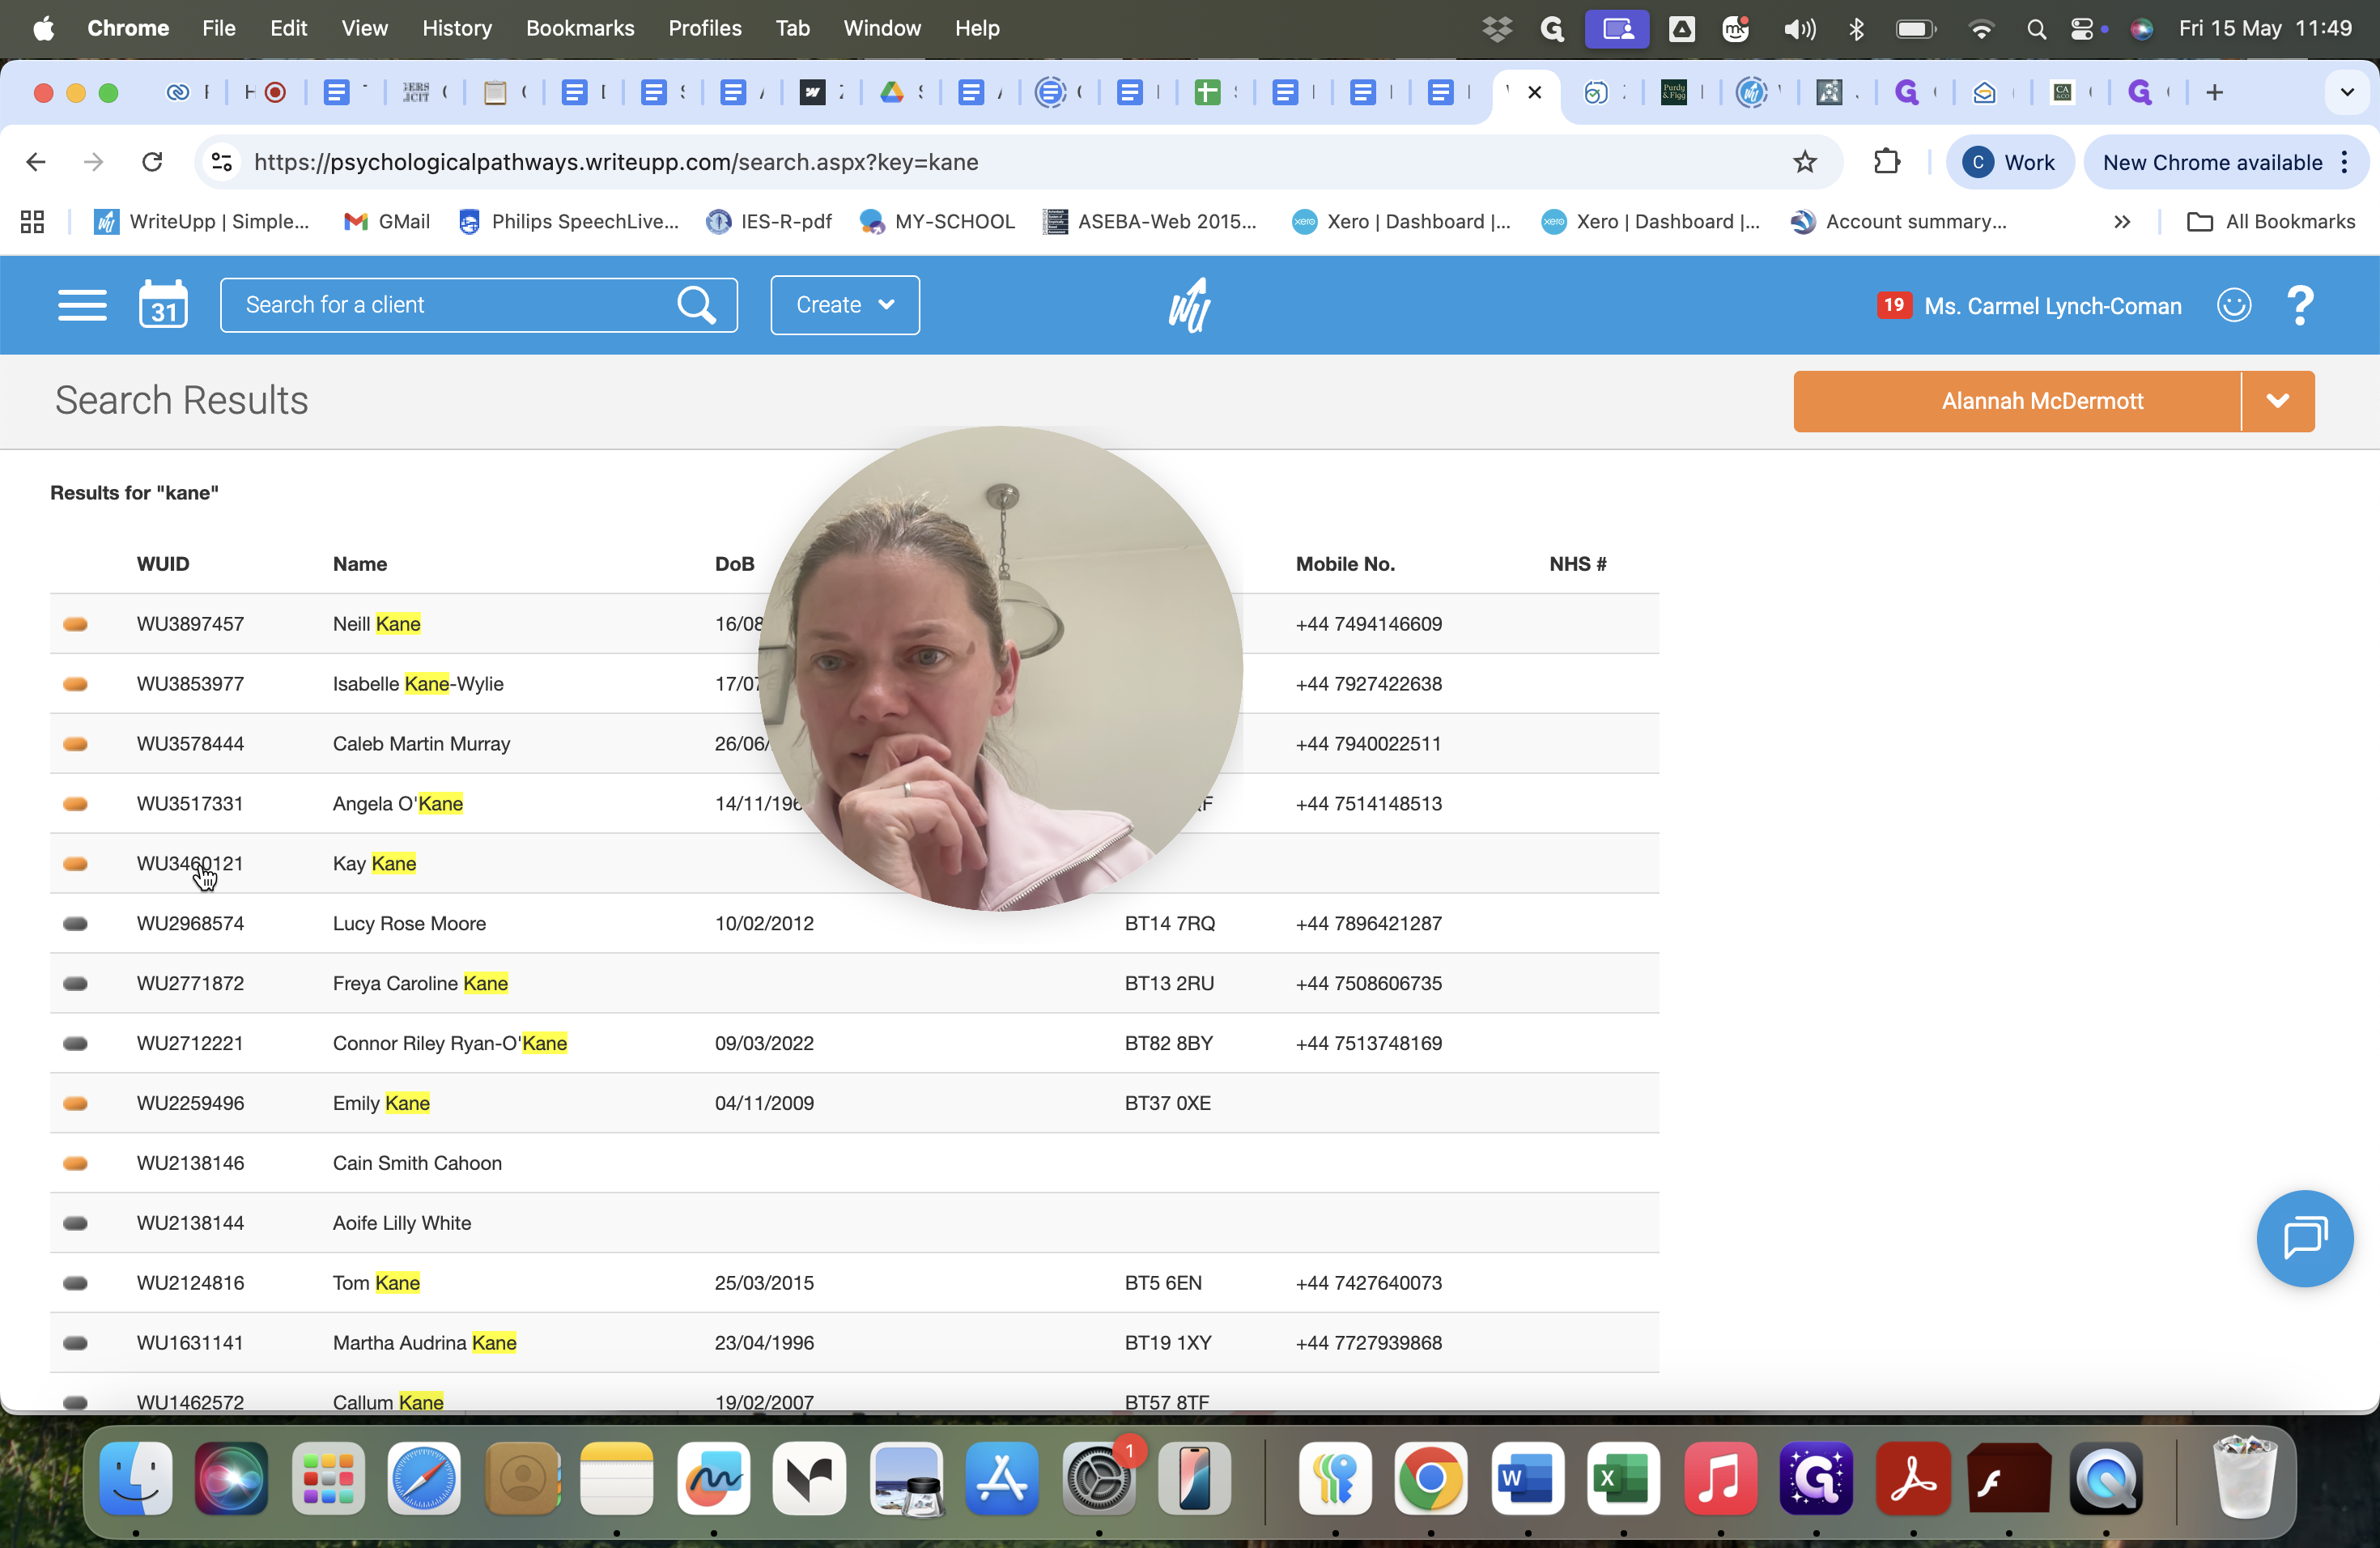Open the Chrome tab search dropdown
Image resolution: width=2380 pixels, height=1548 pixels.
coord(2347,93)
